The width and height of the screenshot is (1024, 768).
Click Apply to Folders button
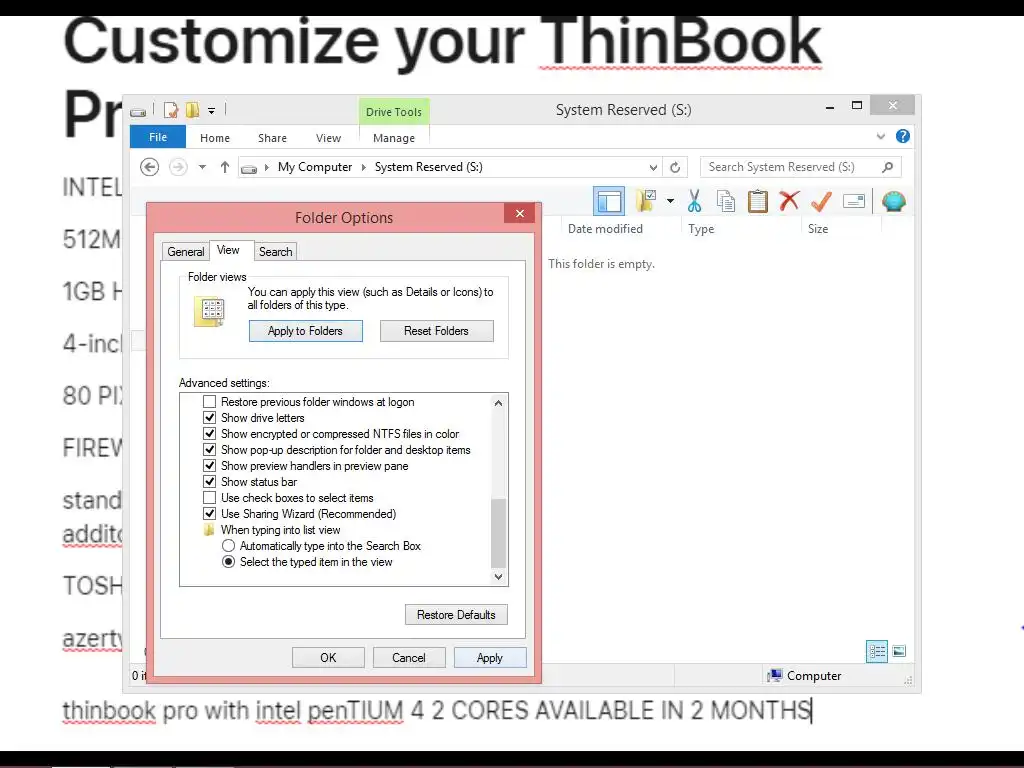[x=306, y=331]
